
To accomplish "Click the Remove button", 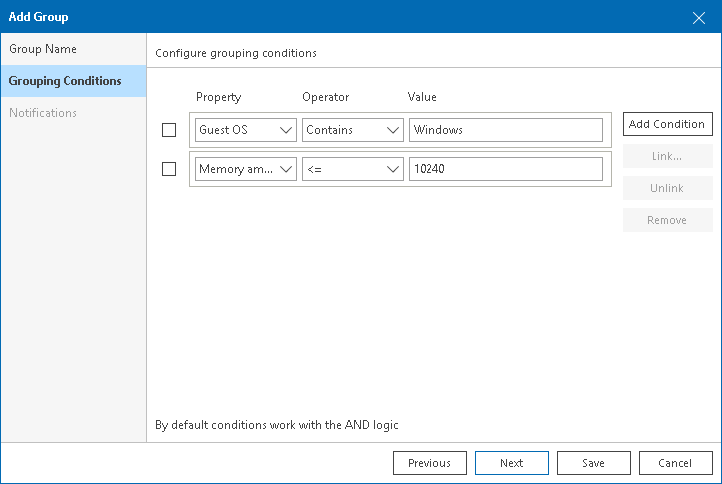I will click(x=667, y=220).
